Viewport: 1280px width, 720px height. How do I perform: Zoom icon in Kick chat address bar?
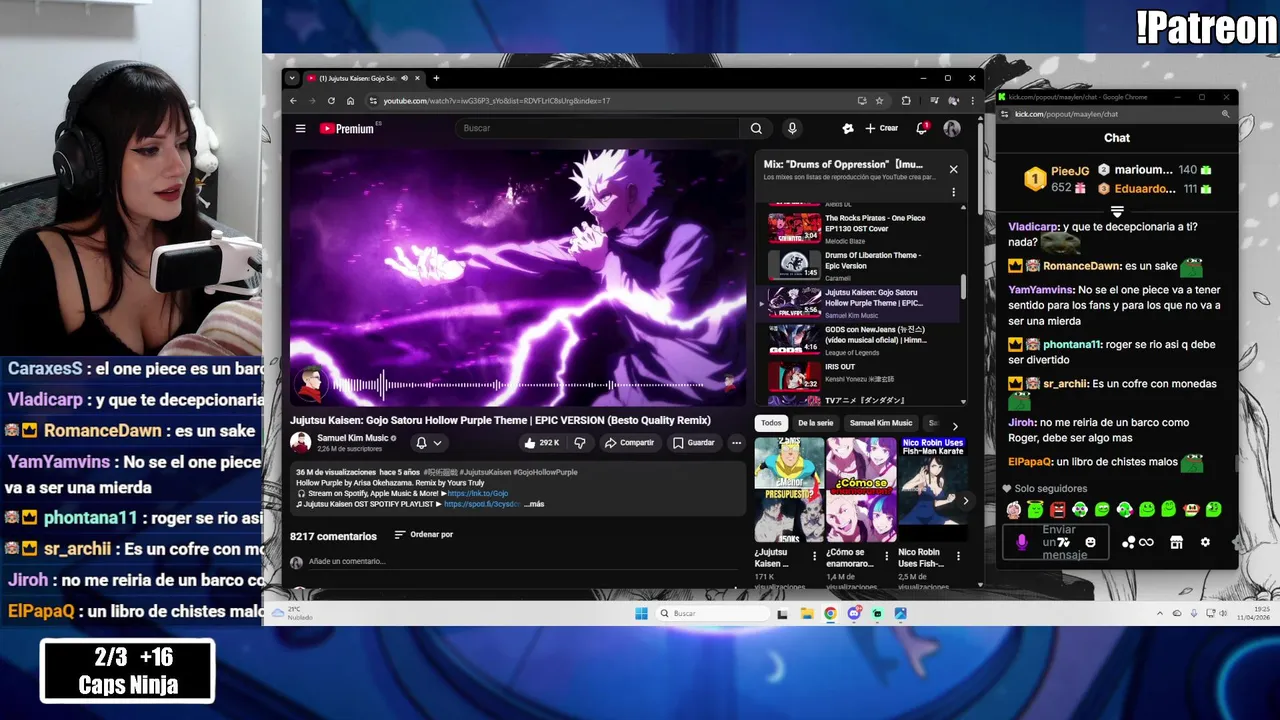pyautogui.click(x=1225, y=114)
